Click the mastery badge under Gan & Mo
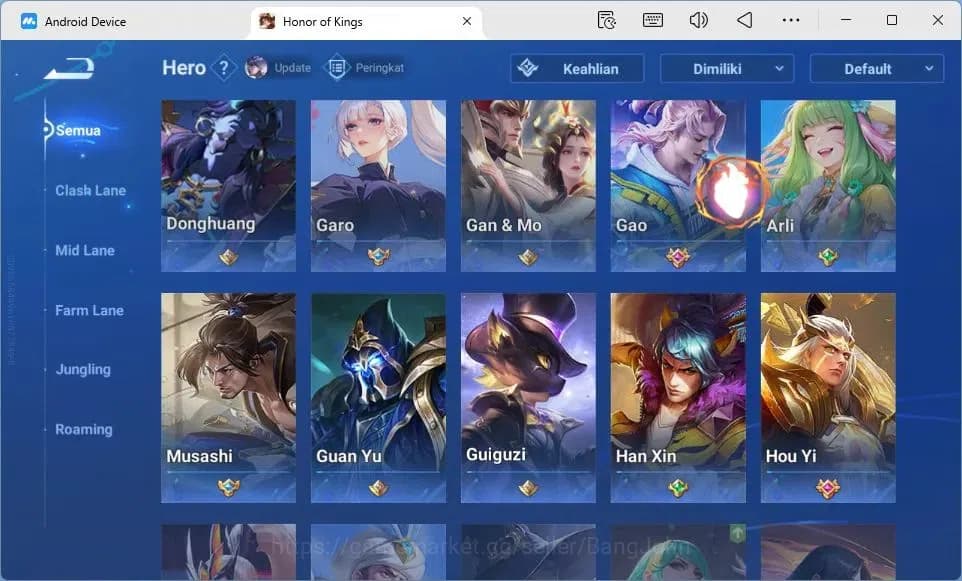 coord(528,257)
